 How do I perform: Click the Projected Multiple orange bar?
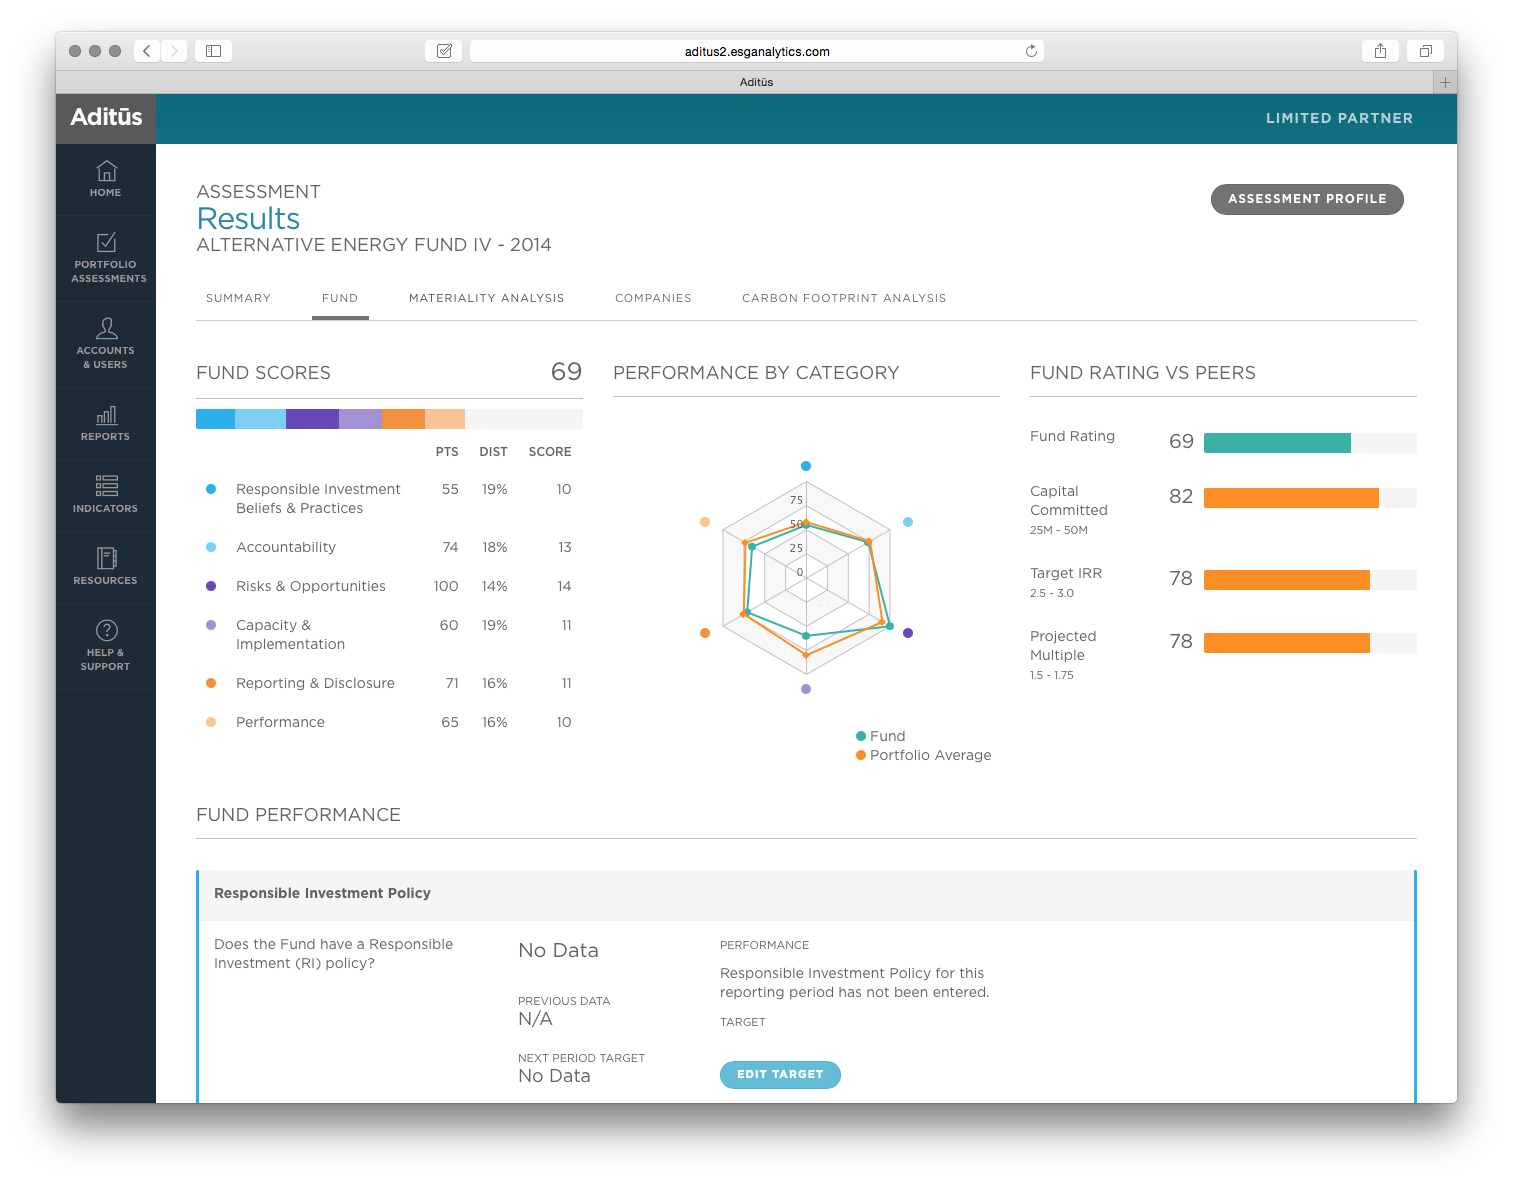1287,643
